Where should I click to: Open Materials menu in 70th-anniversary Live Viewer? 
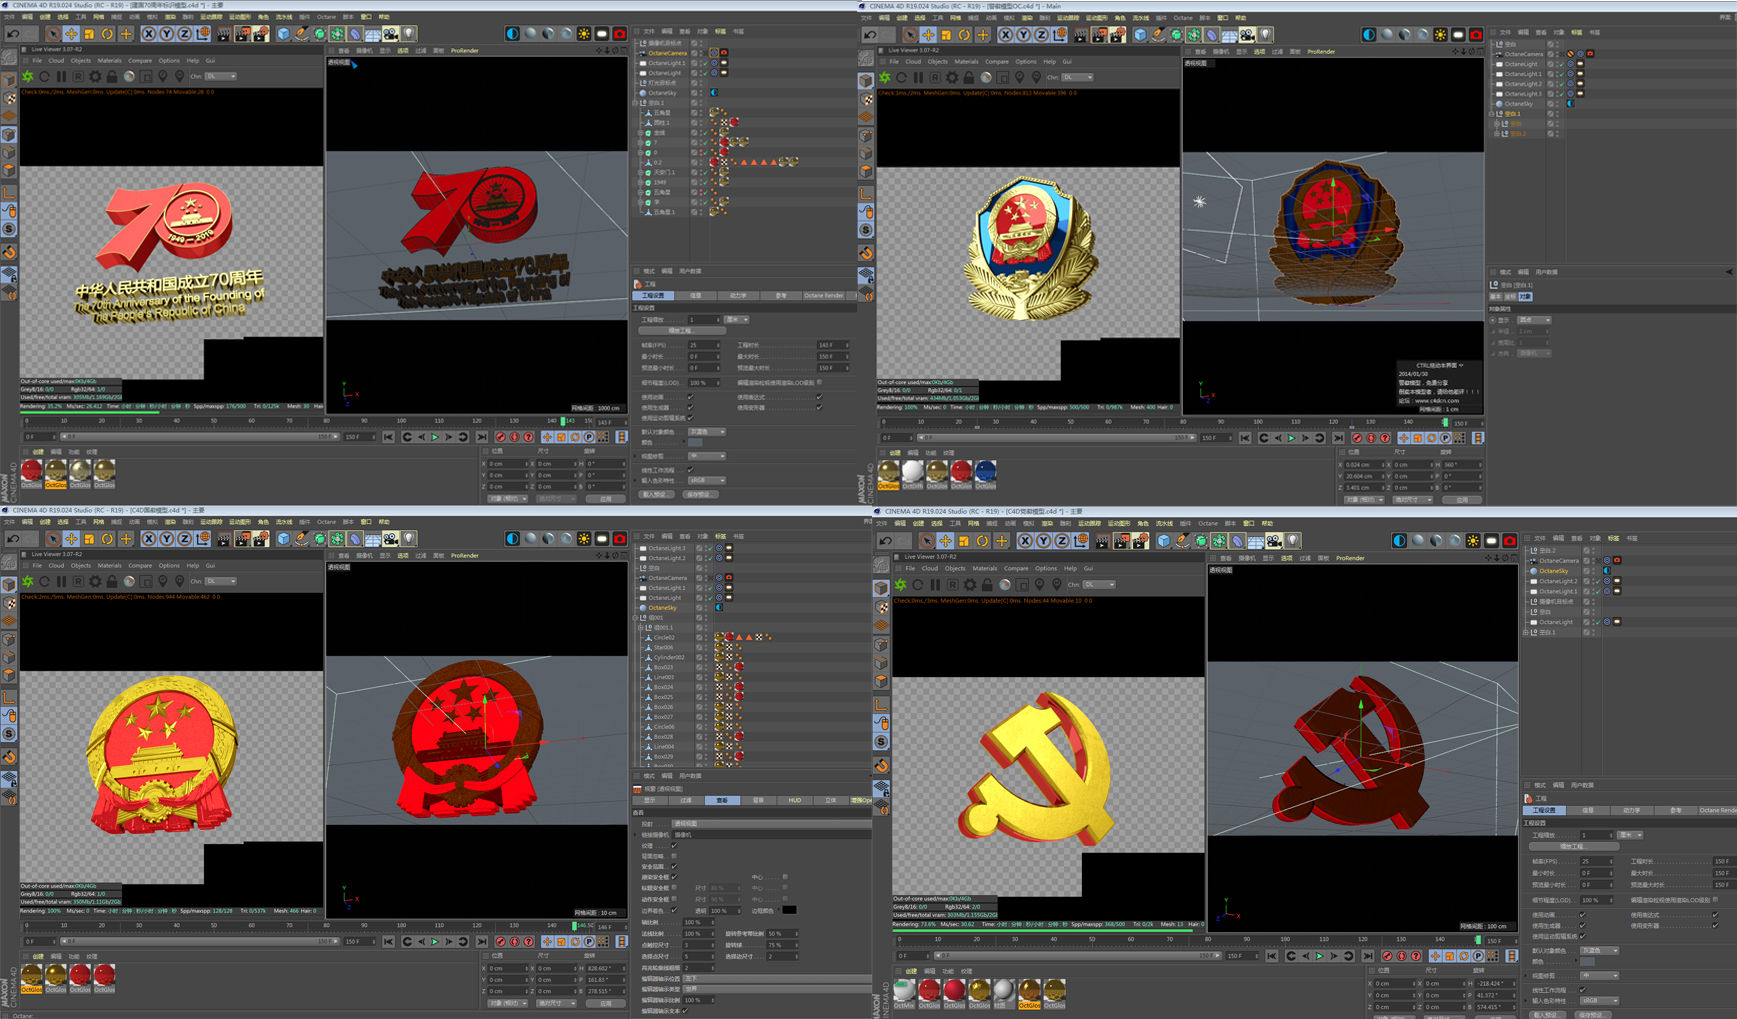tap(109, 61)
